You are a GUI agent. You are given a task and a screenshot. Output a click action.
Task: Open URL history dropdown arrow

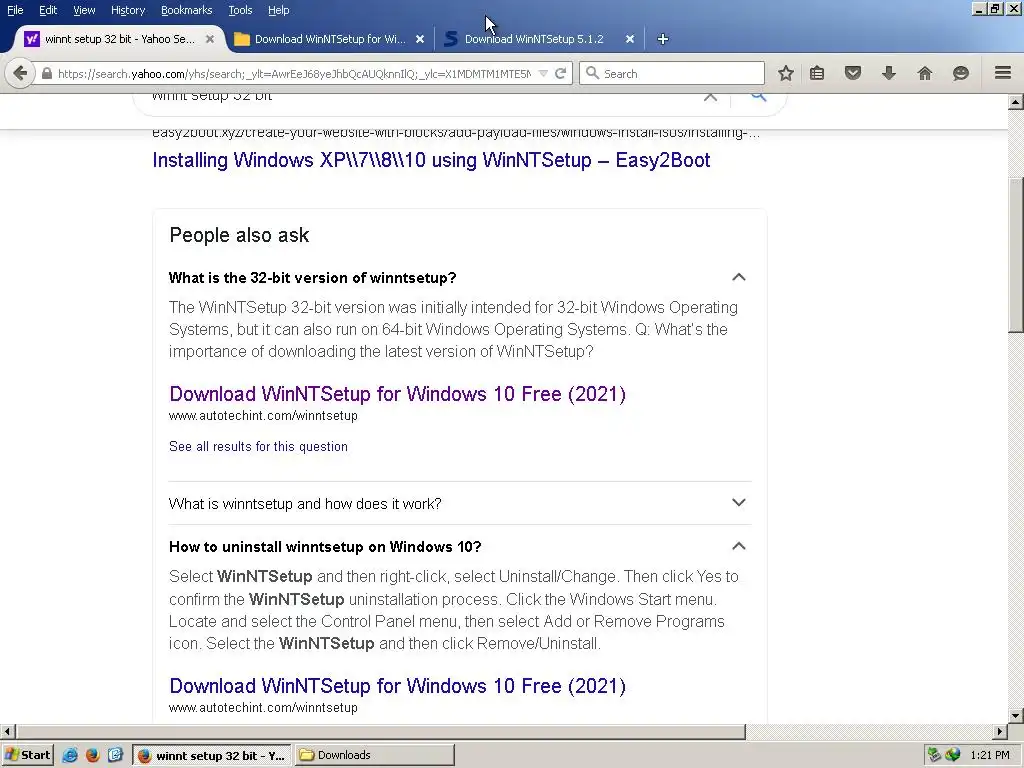(543, 73)
